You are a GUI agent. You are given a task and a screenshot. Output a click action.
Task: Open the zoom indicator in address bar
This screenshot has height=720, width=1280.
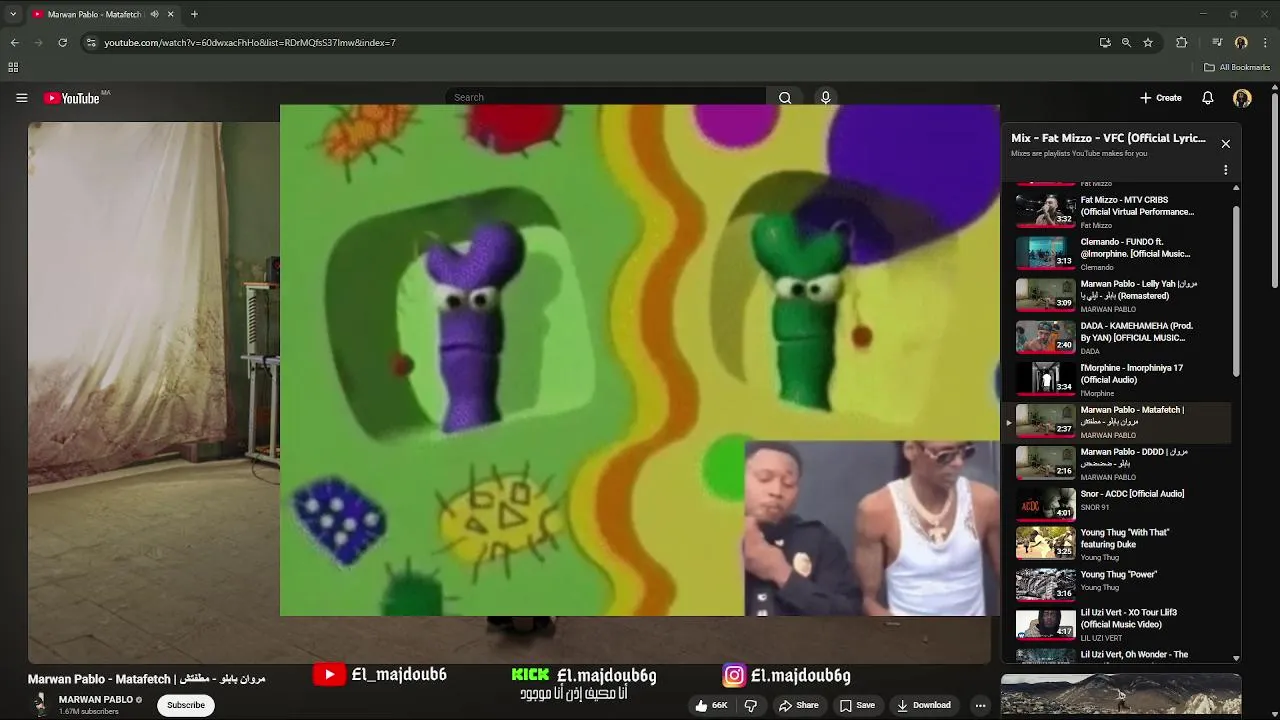pyautogui.click(x=1126, y=43)
